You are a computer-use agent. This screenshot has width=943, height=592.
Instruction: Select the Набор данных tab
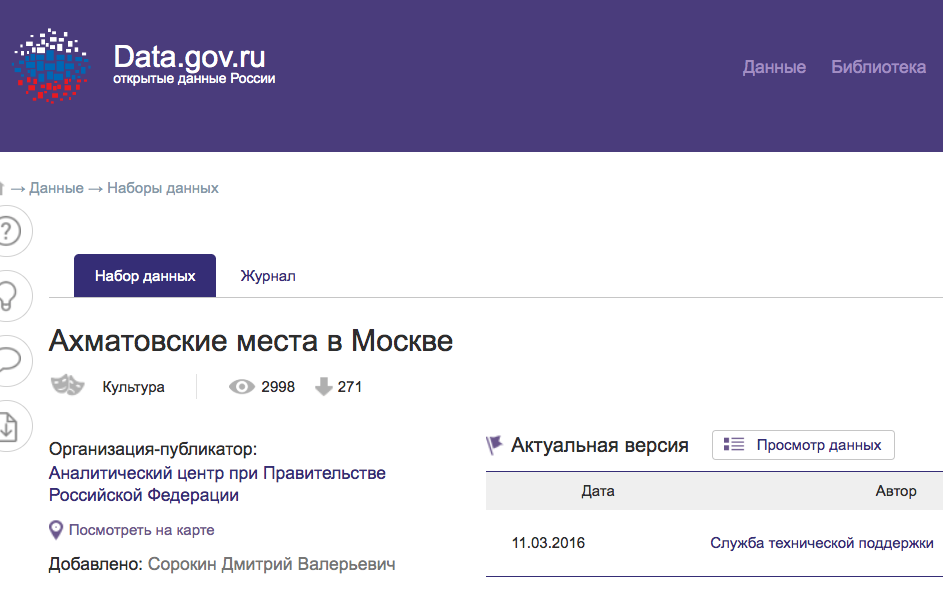(x=145, y=276)
